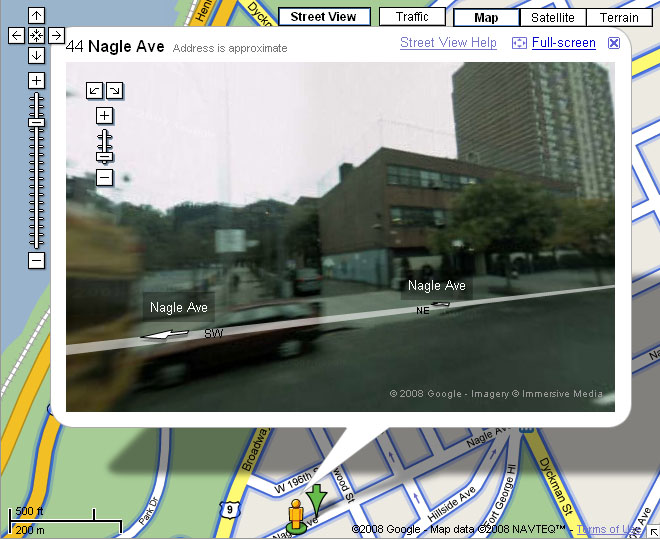660x540 pixels.
Task: Click the Address is approximate note
Action: 230,48
